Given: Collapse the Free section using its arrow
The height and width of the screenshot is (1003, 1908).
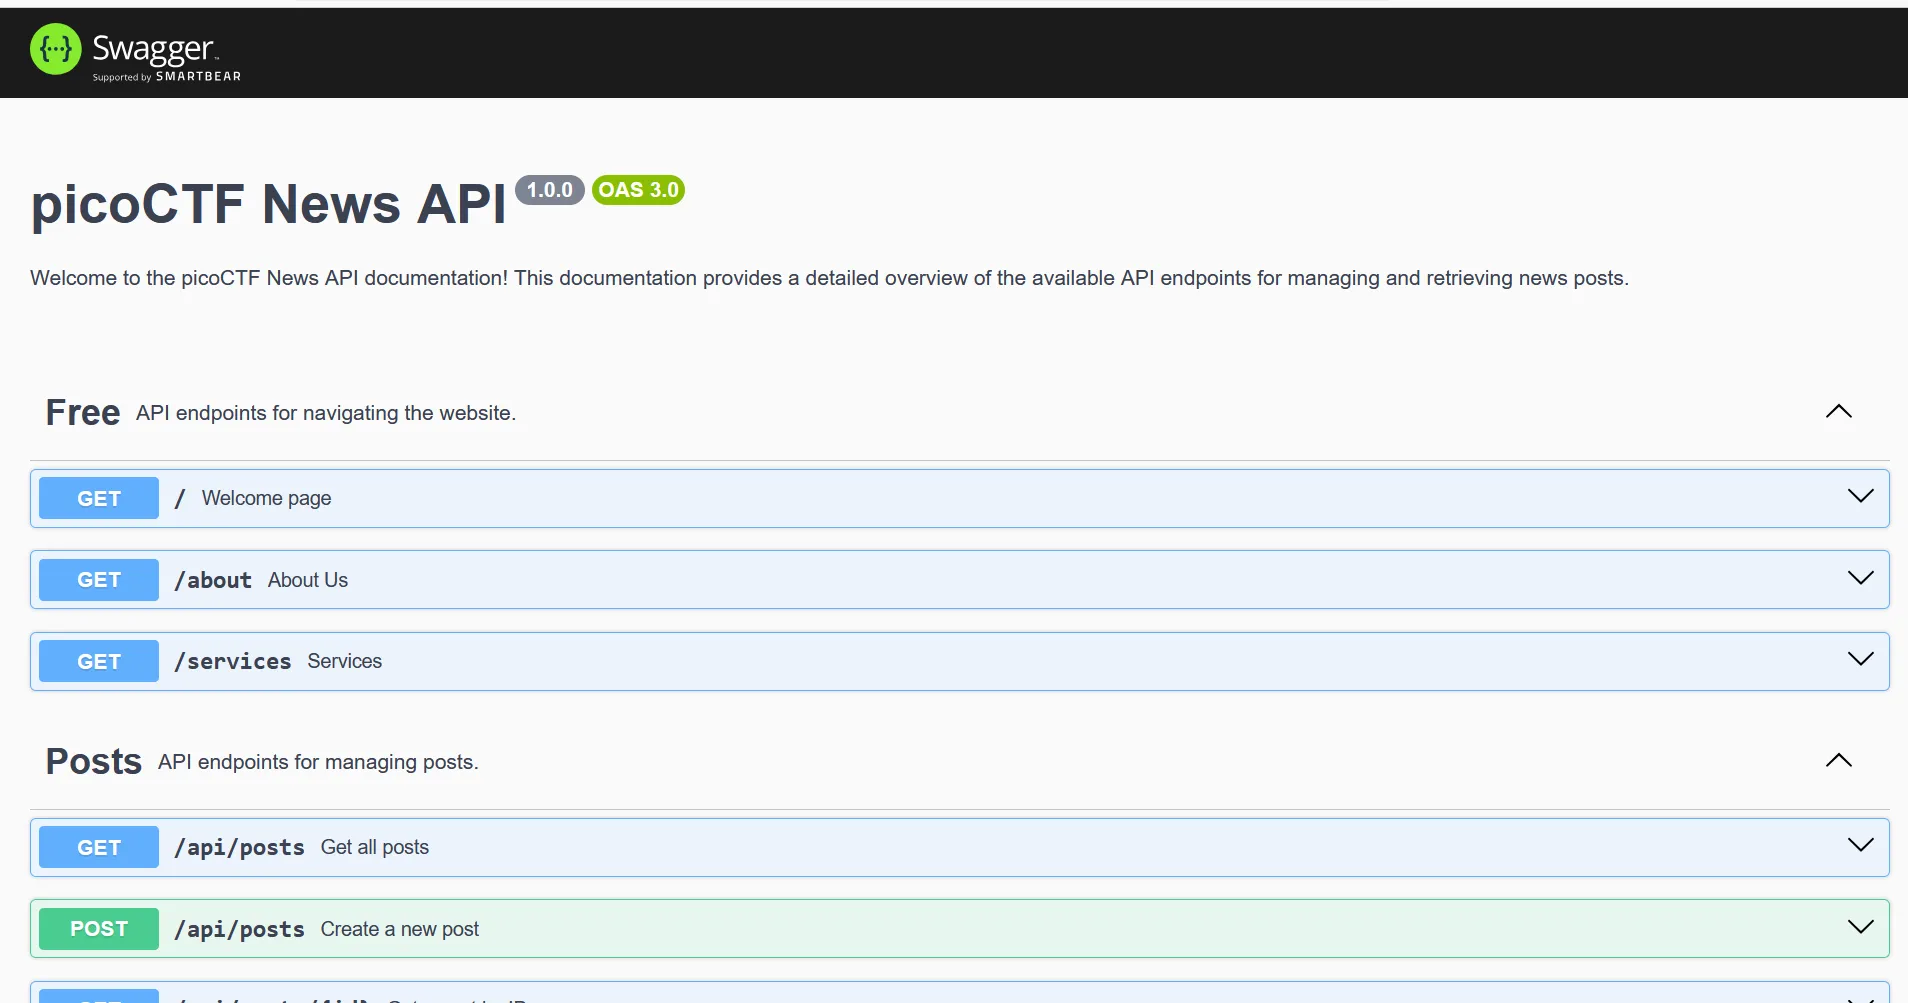Looking at the screenshot, I should point(1838,412).
